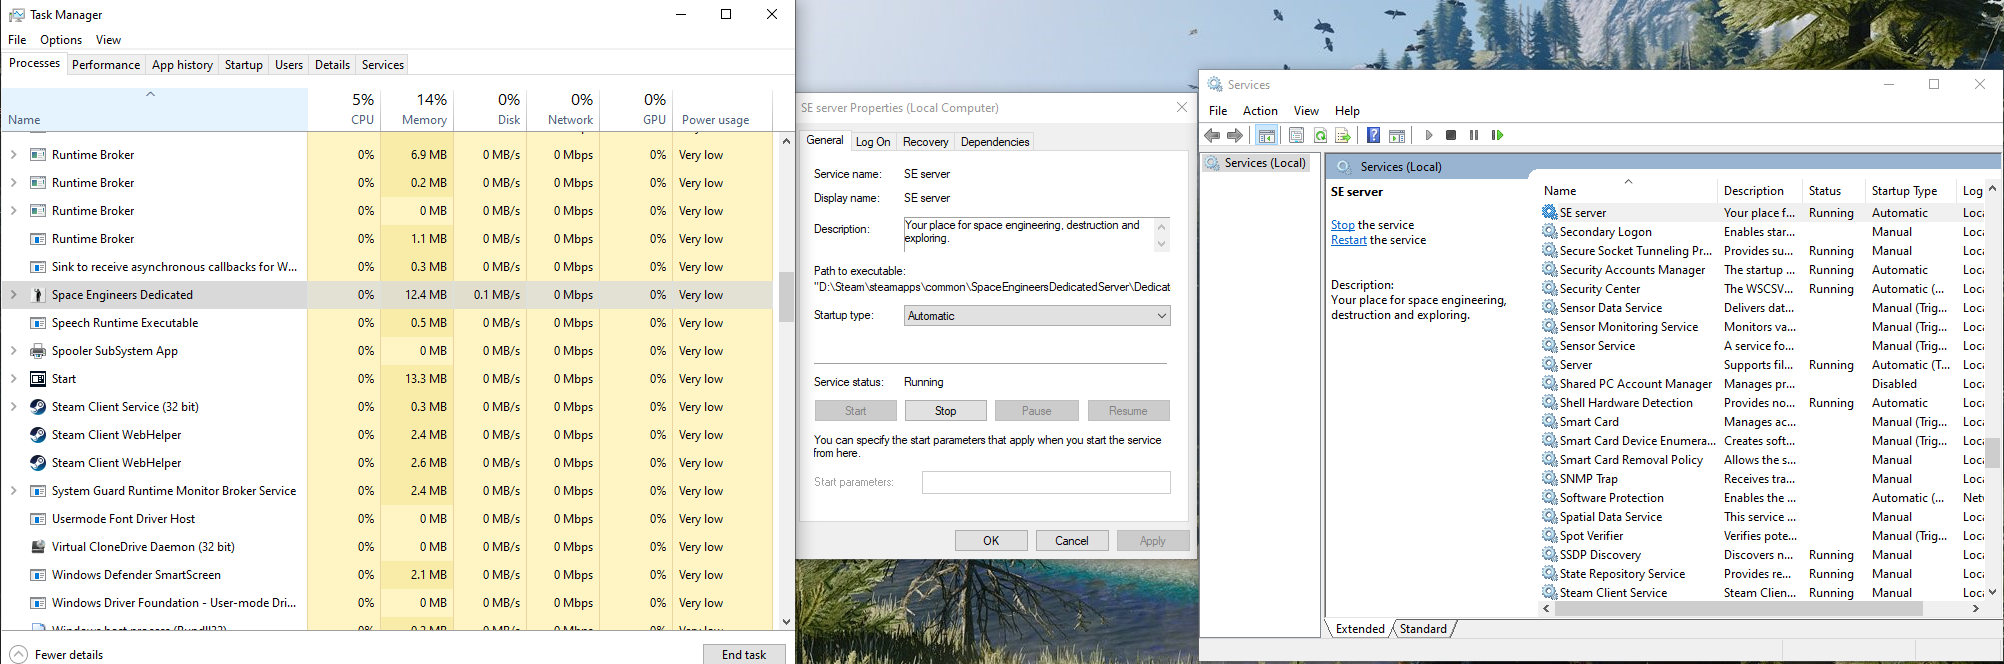Click the Pause Service toolbar icon
The image size is (2004, 664).
pos(1474,135)
